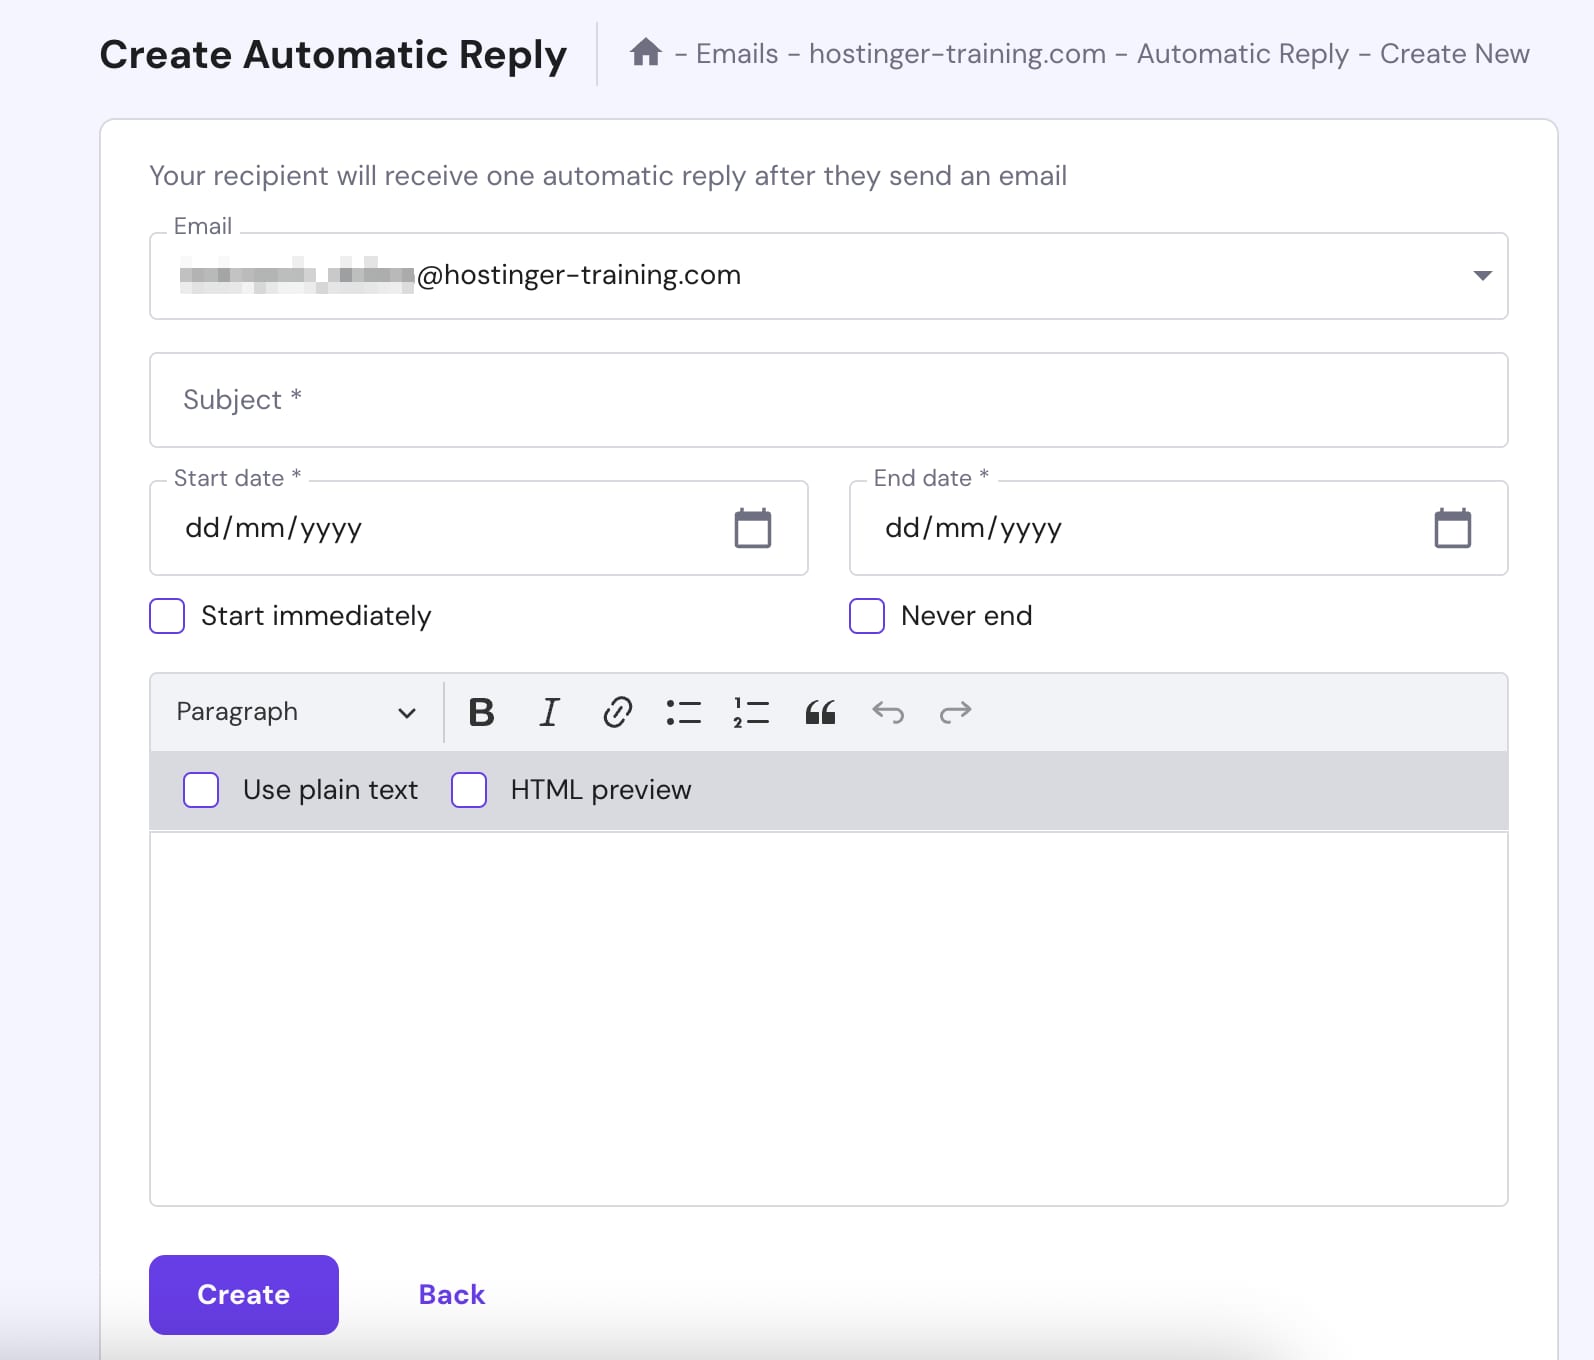Redo the last editor action

(x=955, y=712)
